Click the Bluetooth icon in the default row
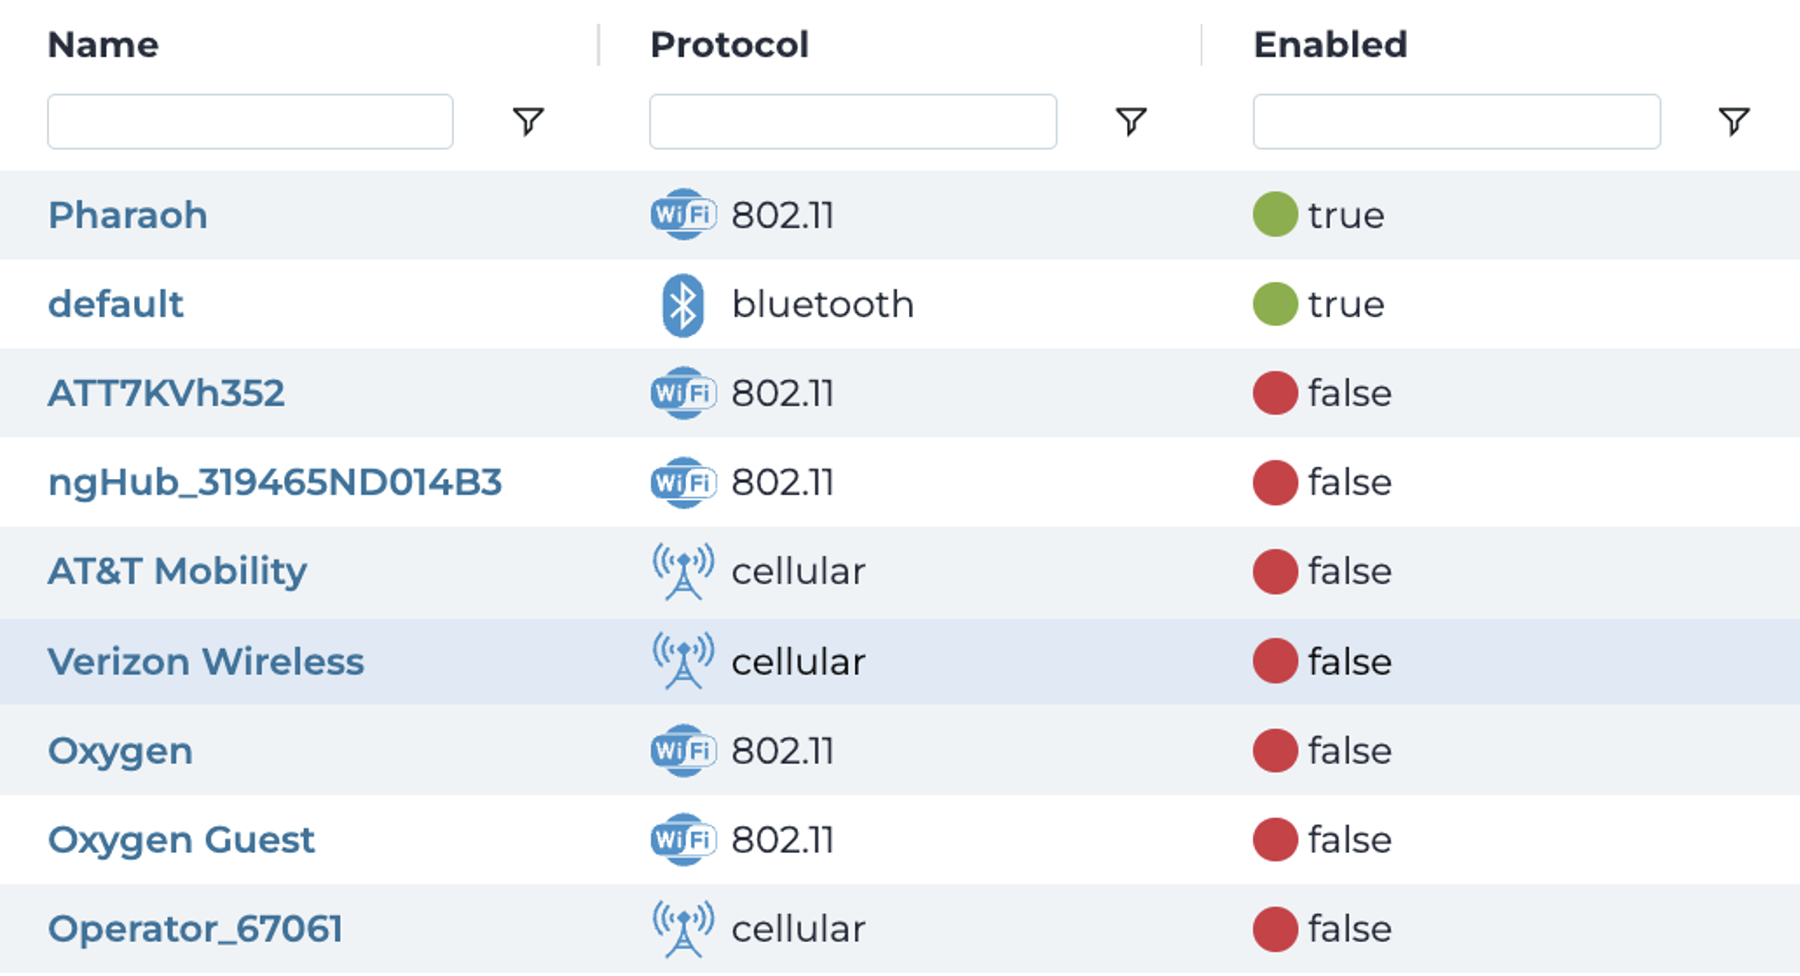Screen dimensions: 1800x976 click(683, 304)
